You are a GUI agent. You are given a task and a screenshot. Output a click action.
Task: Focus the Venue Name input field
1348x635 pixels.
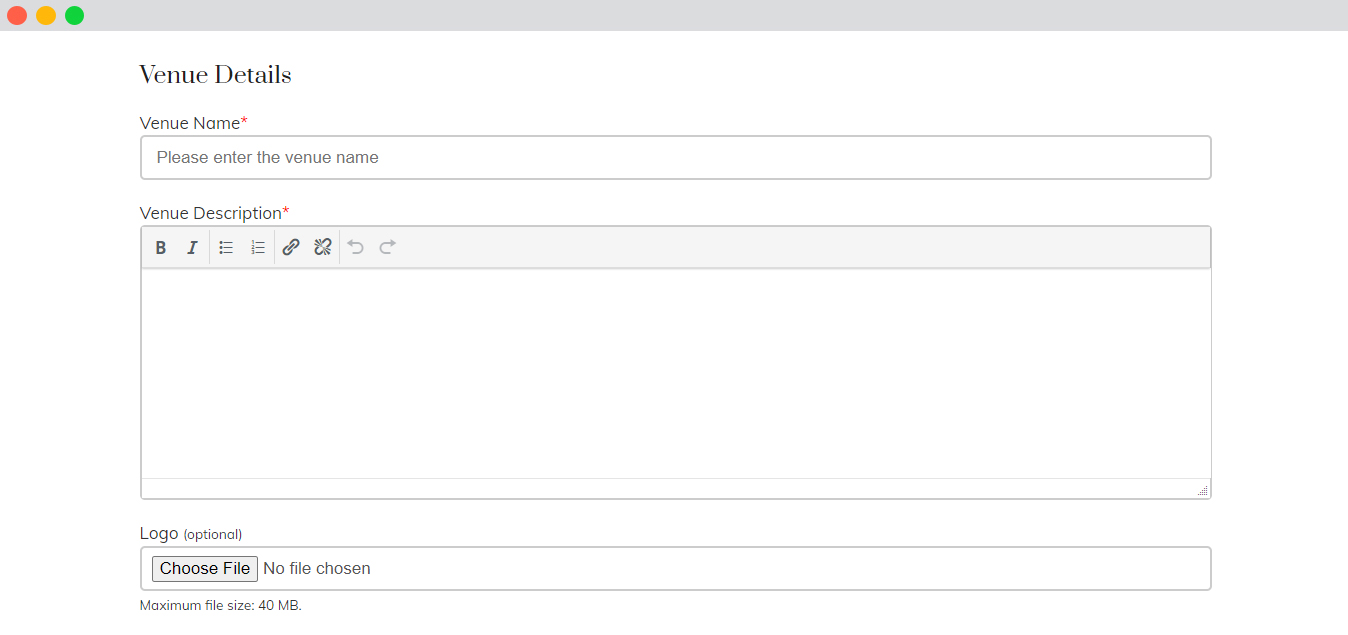click(676, 157)
